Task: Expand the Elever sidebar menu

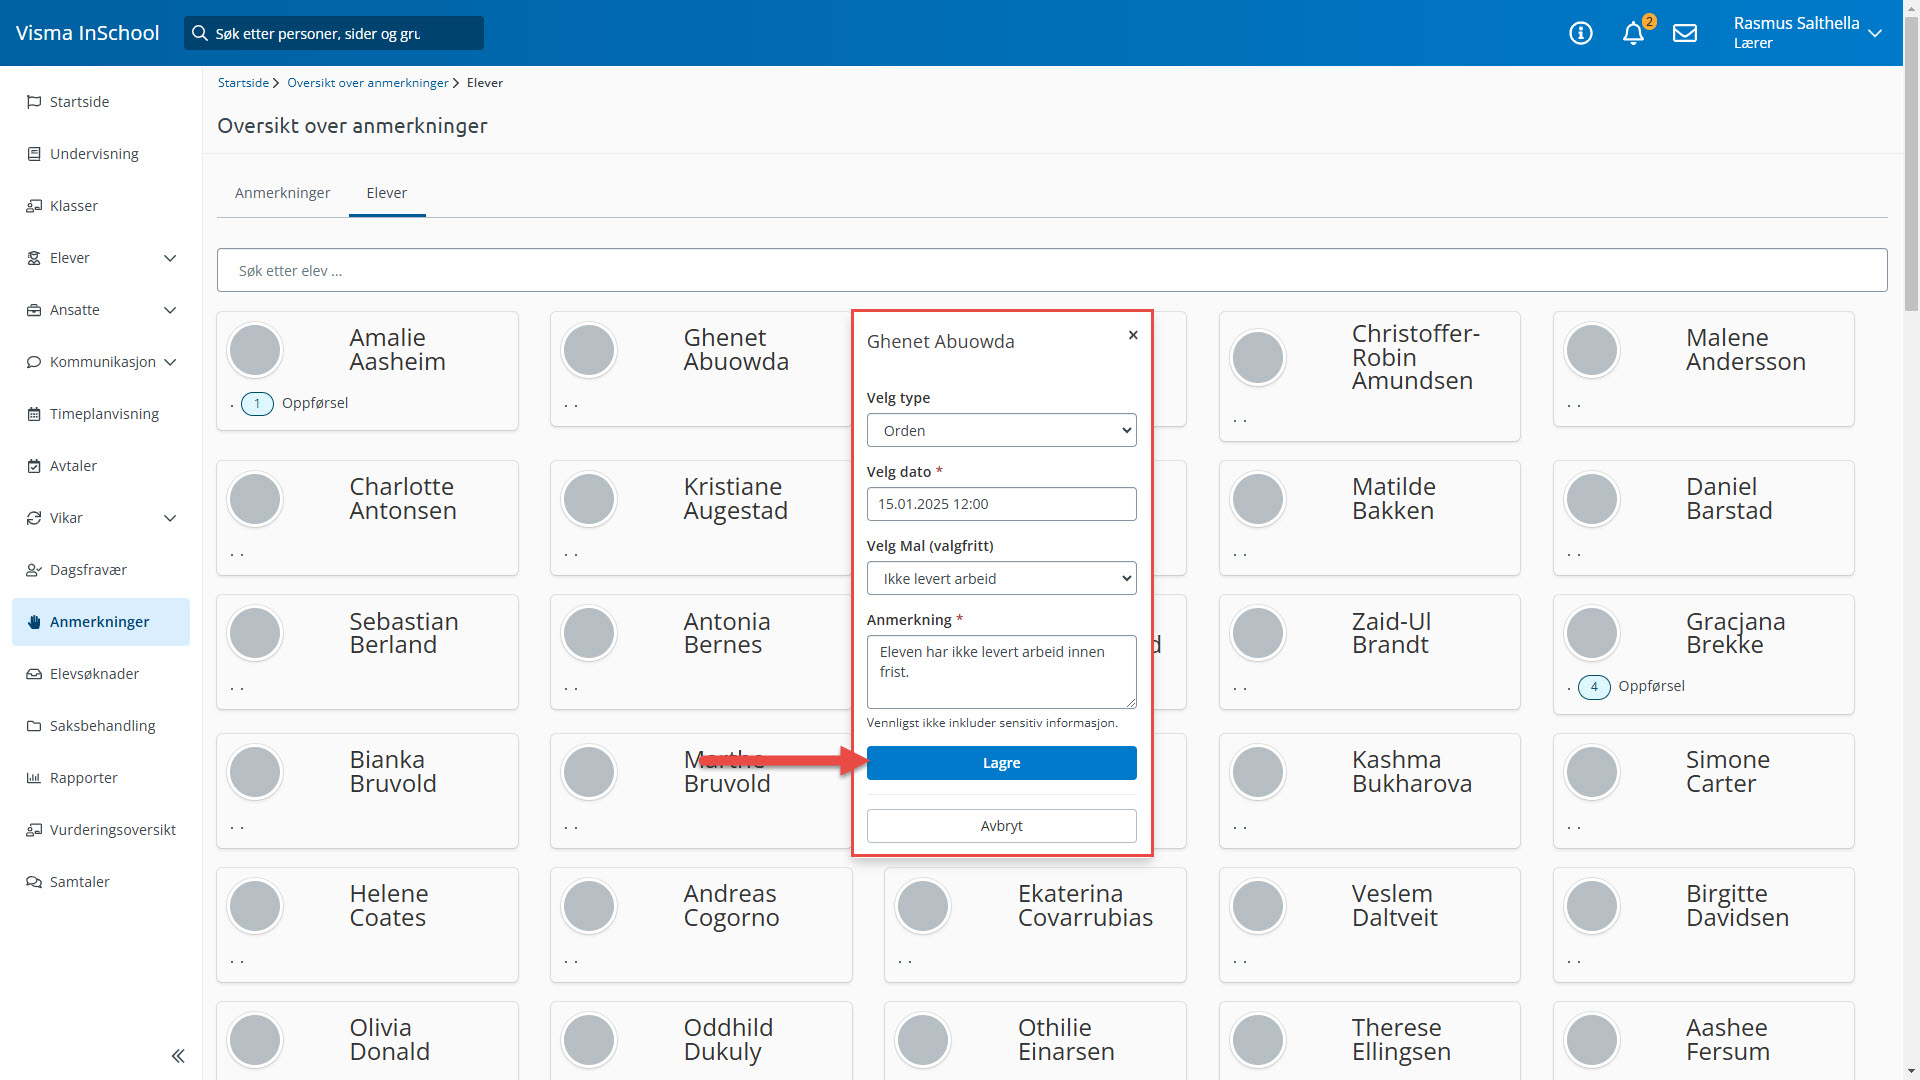Action: [170, 258]
